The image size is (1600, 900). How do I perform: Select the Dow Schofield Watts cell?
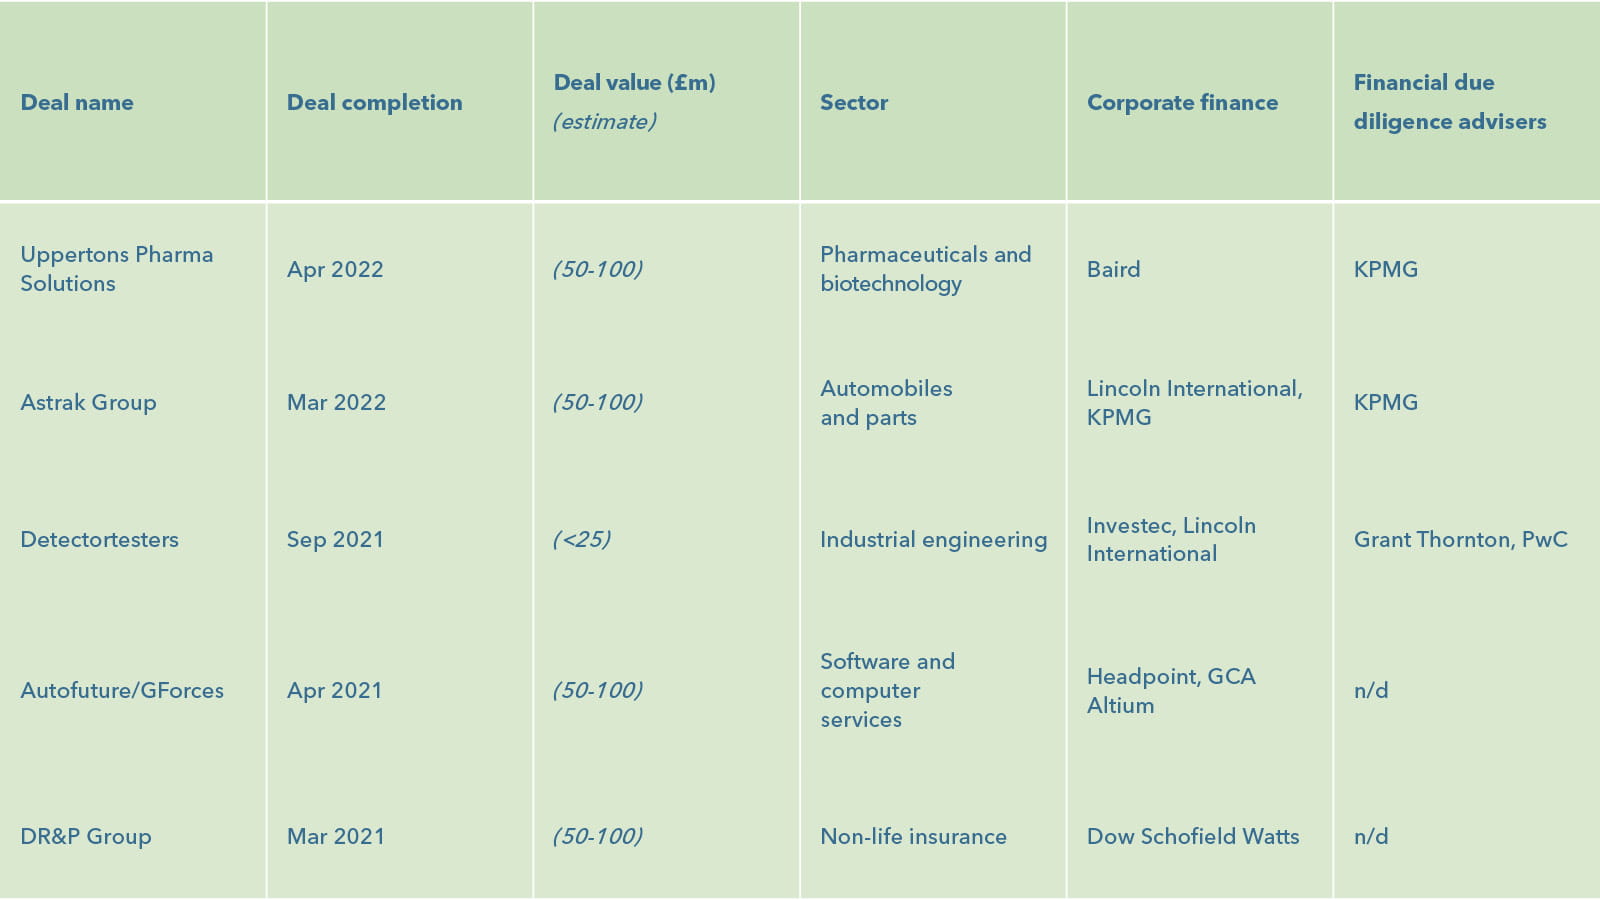(1193, 836)
